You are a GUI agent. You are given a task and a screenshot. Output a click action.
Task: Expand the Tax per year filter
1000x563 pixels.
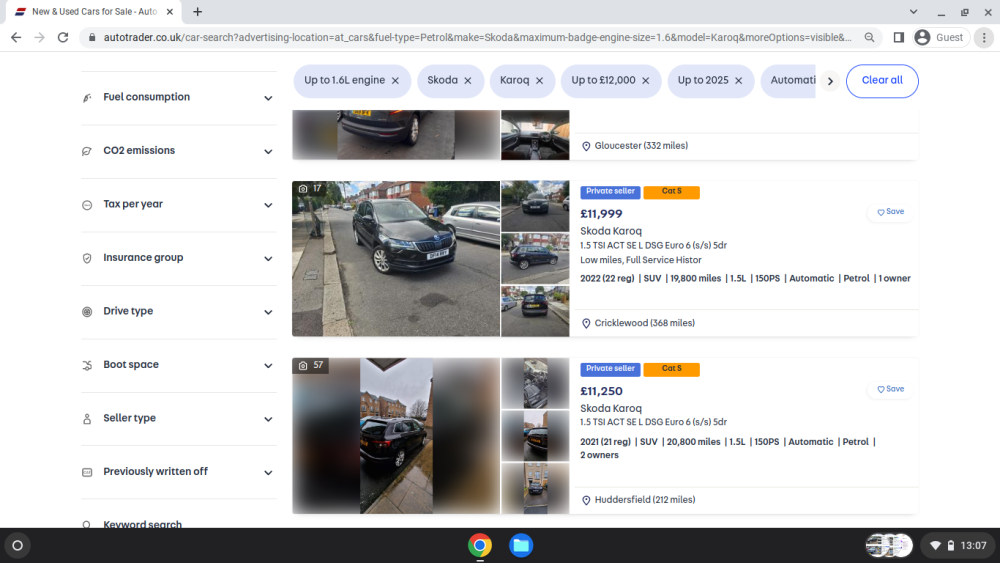(178, 205)
